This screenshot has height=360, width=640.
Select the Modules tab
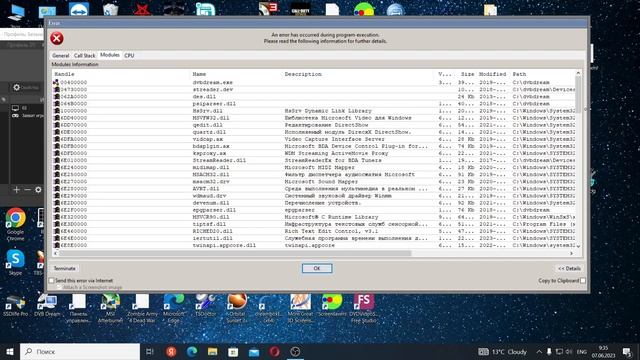coord(110,55)
